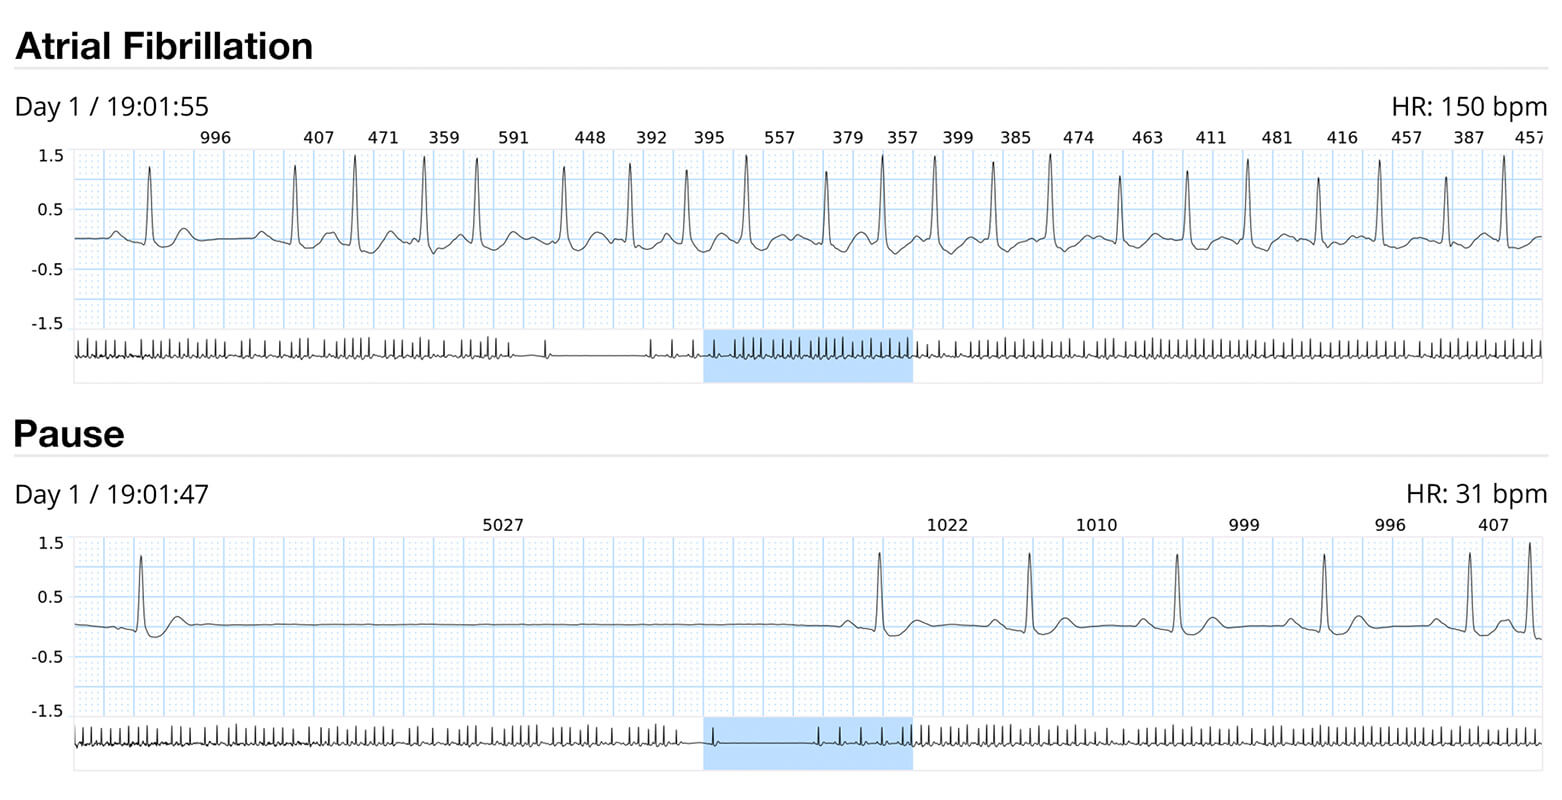Select the HR: 150 bpm reading
1562x800 pixels.
tap(1469, 107)
